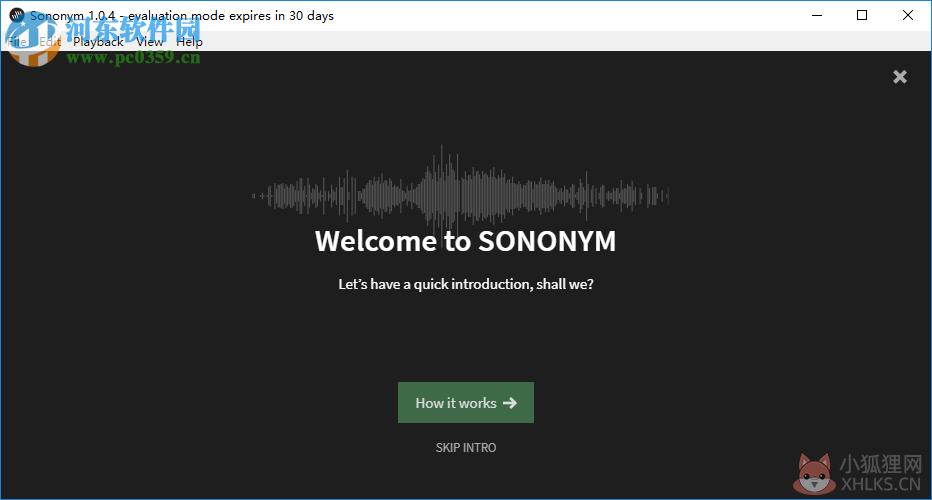Viewport: 932px width, 500px height.
Task: Open the Playback menu
Action: coord(98,42)
